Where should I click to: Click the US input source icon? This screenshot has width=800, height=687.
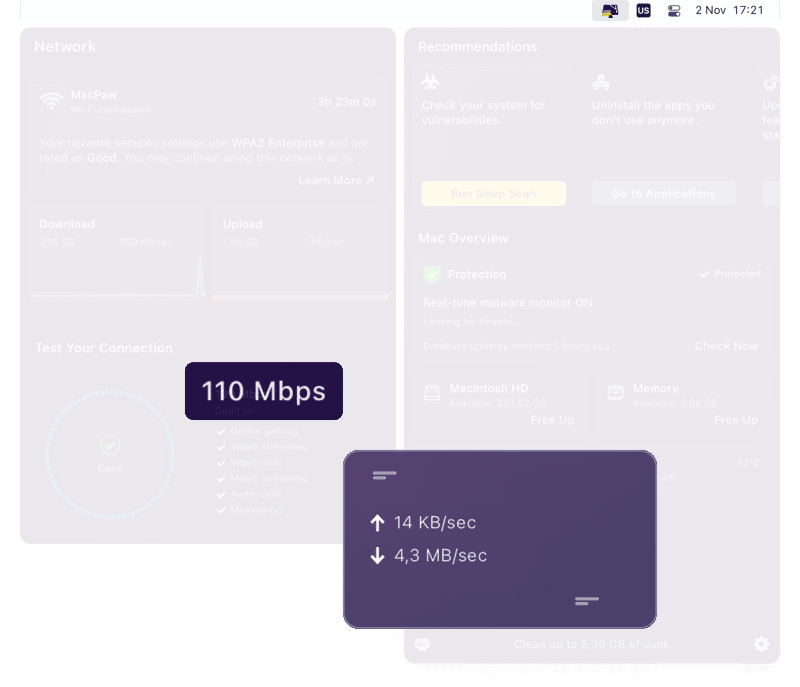coord(643,10)
